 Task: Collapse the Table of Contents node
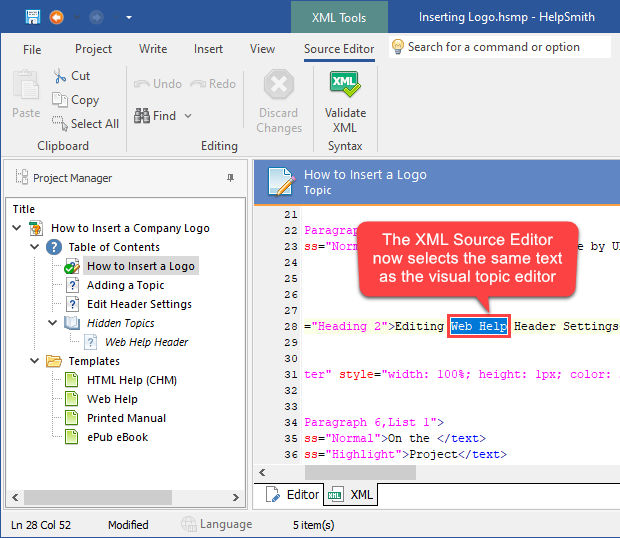tap(35, 247)
